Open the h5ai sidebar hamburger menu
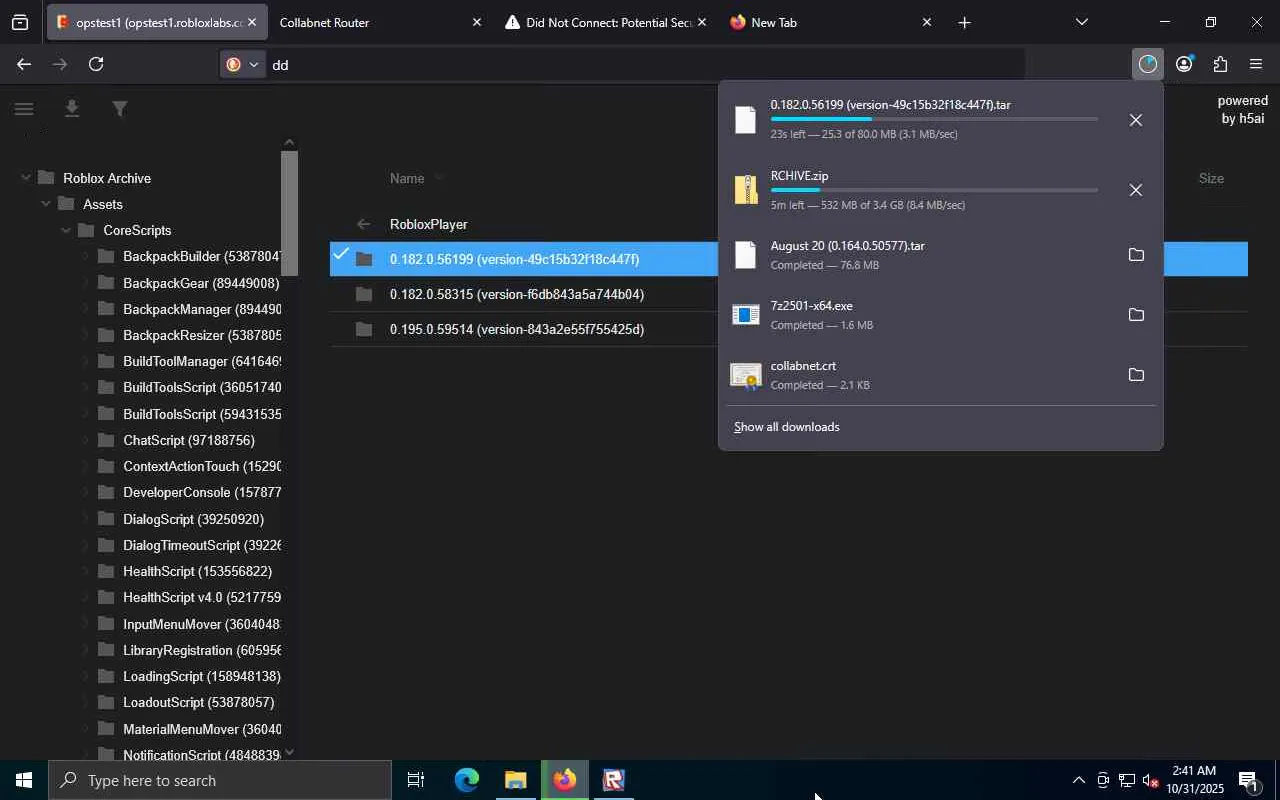The width and height of the screenshot is (1280, 800). click(24, 109)
